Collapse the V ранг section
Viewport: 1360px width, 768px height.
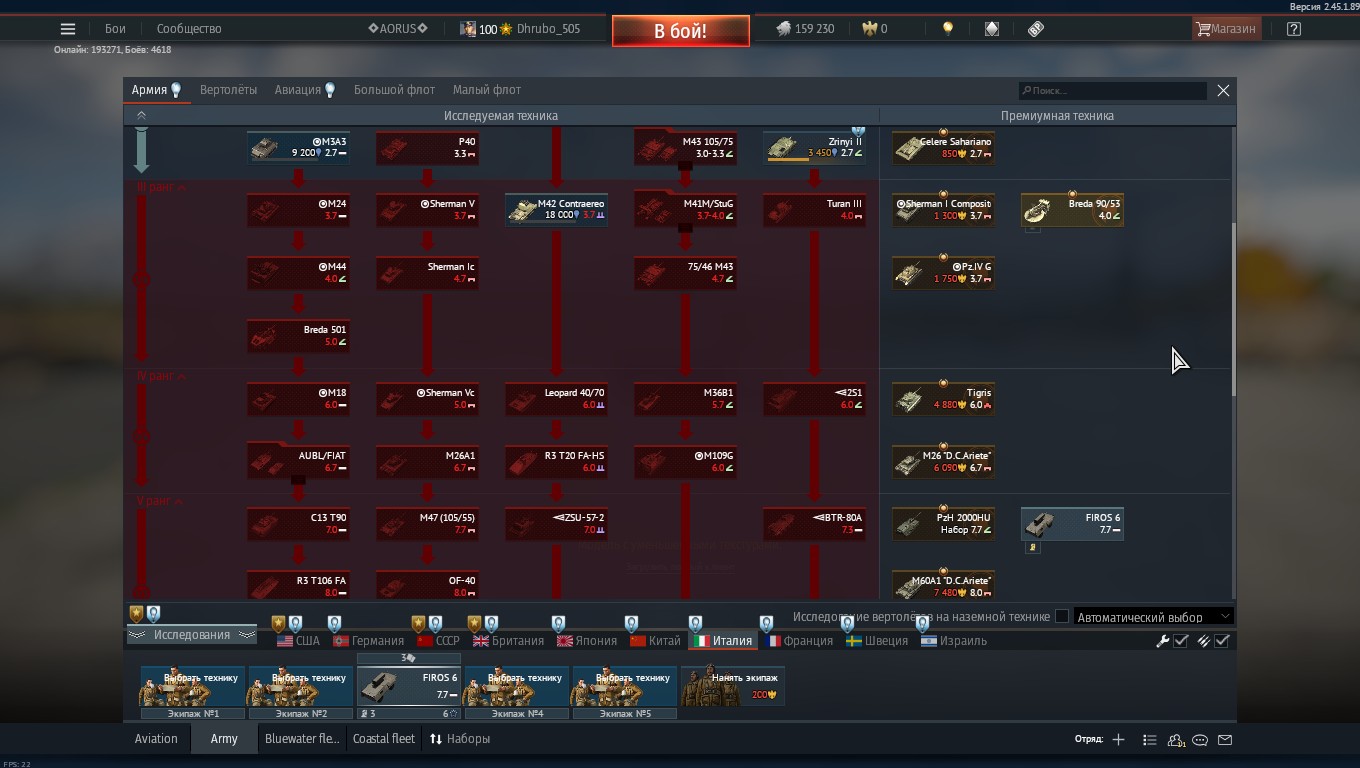[x=159, y=501]
